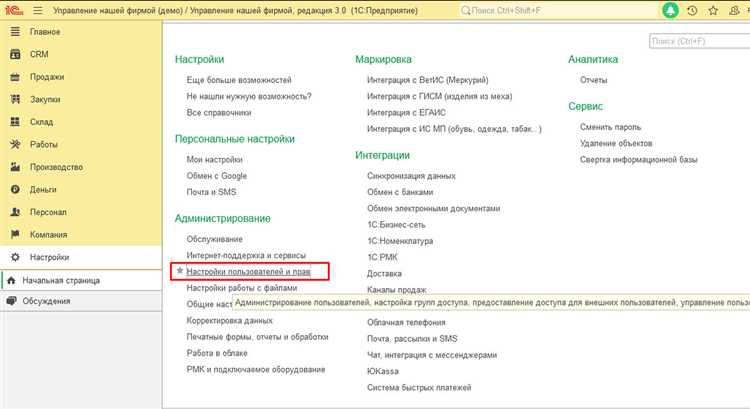750x409 pixels.
Task: Open Обмен электронными документами link
Action: pyautogui.click(x=433, y=208)
